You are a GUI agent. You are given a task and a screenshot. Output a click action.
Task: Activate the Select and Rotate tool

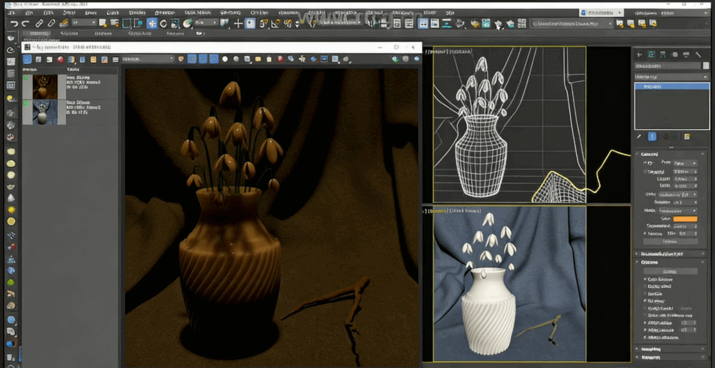(163, 24)
